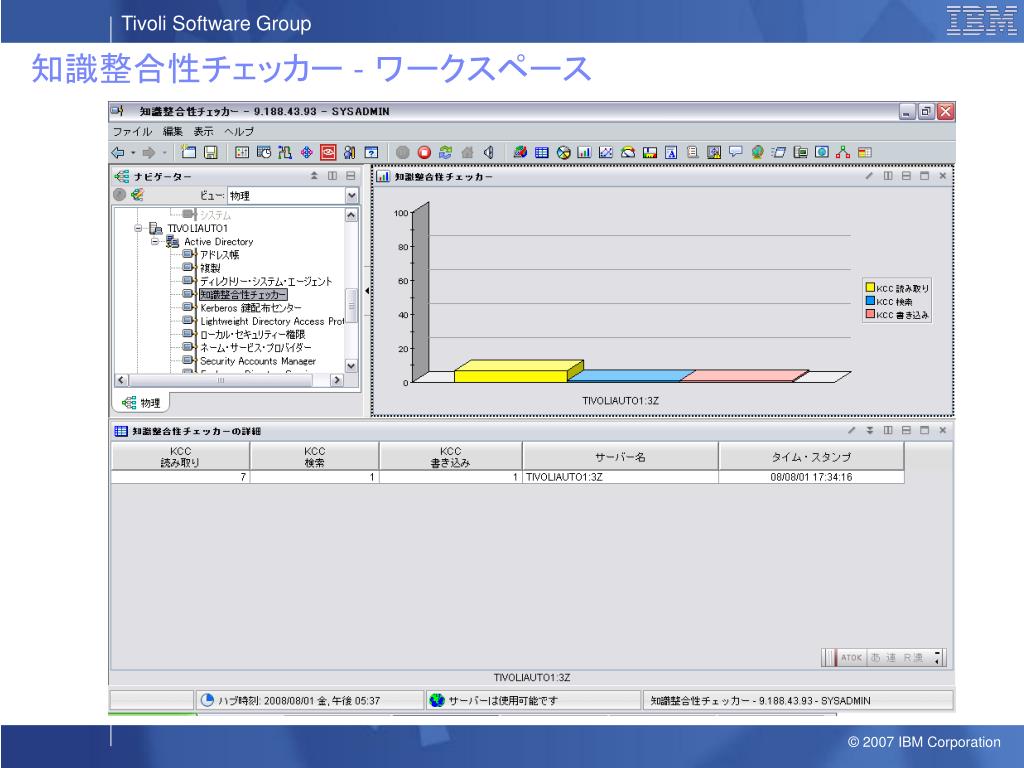The width and height of the screenshot is (1024, 768).
Task: Select the circular gauge toolbar icon
Action: [x=628, y=152]
